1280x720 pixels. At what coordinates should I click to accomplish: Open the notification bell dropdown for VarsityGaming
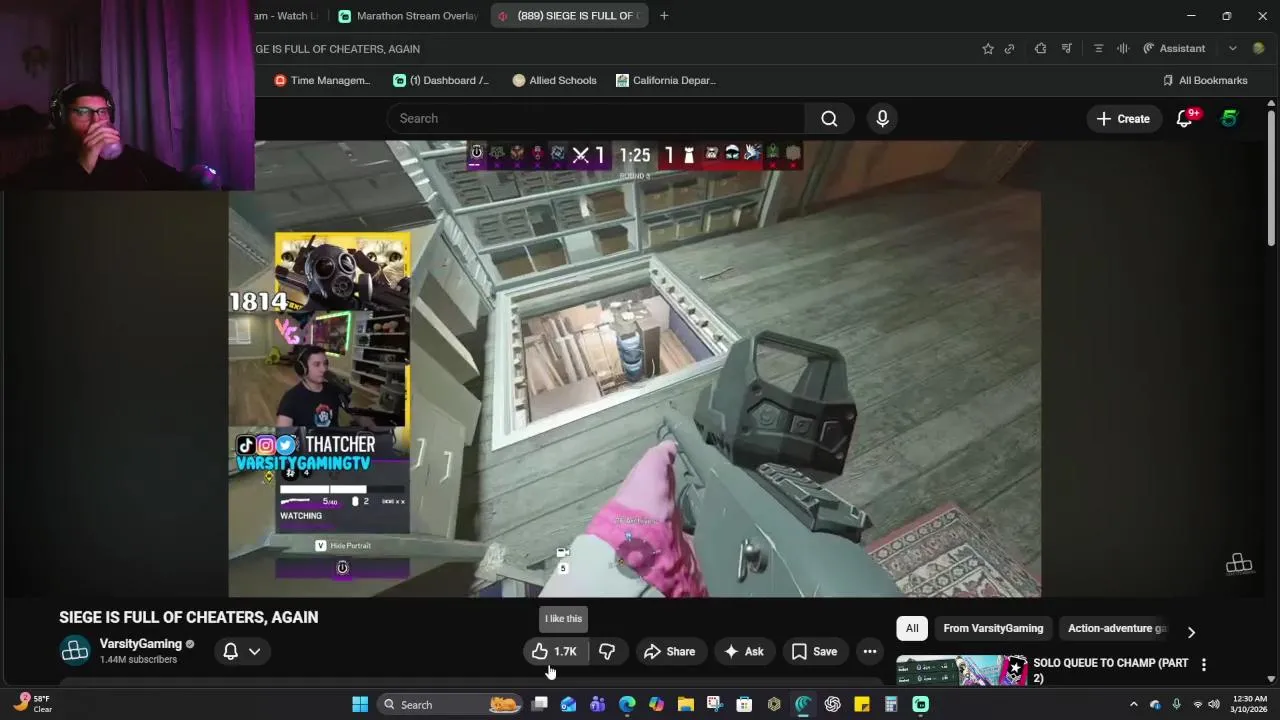(x=241, y=651)
